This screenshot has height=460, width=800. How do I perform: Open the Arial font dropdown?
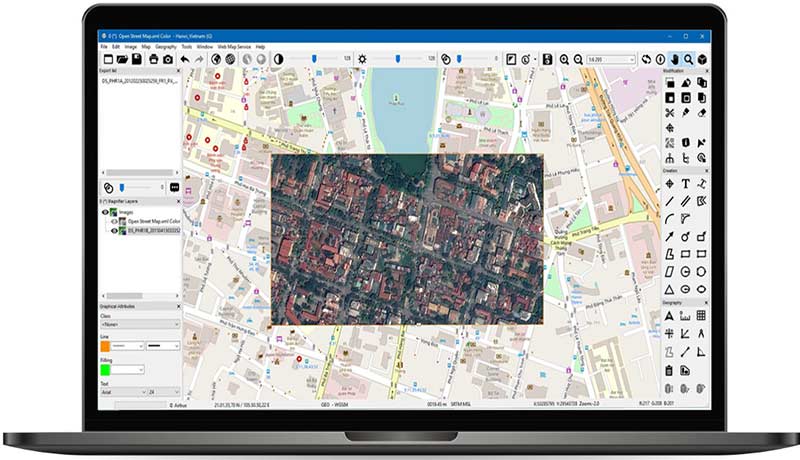(x=121, y=393)
